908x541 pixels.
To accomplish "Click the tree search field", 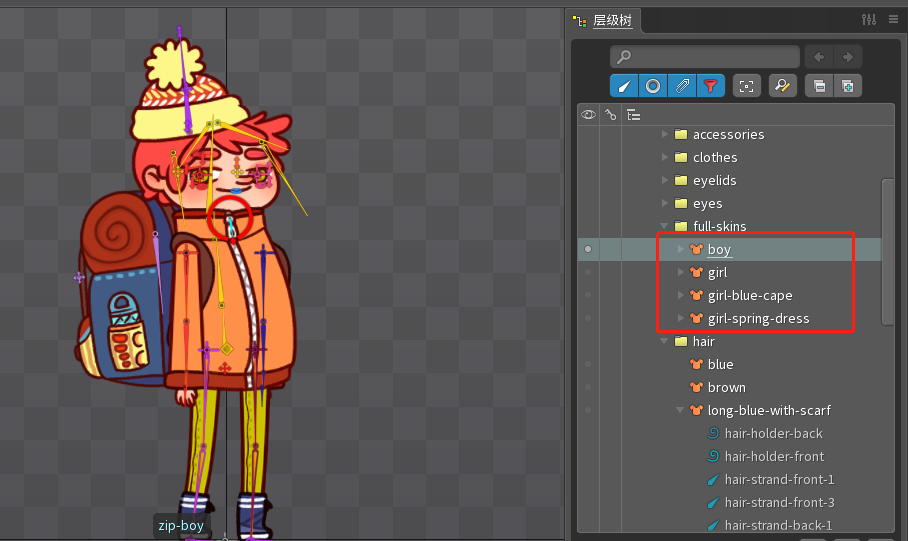I will click(705, 57).
